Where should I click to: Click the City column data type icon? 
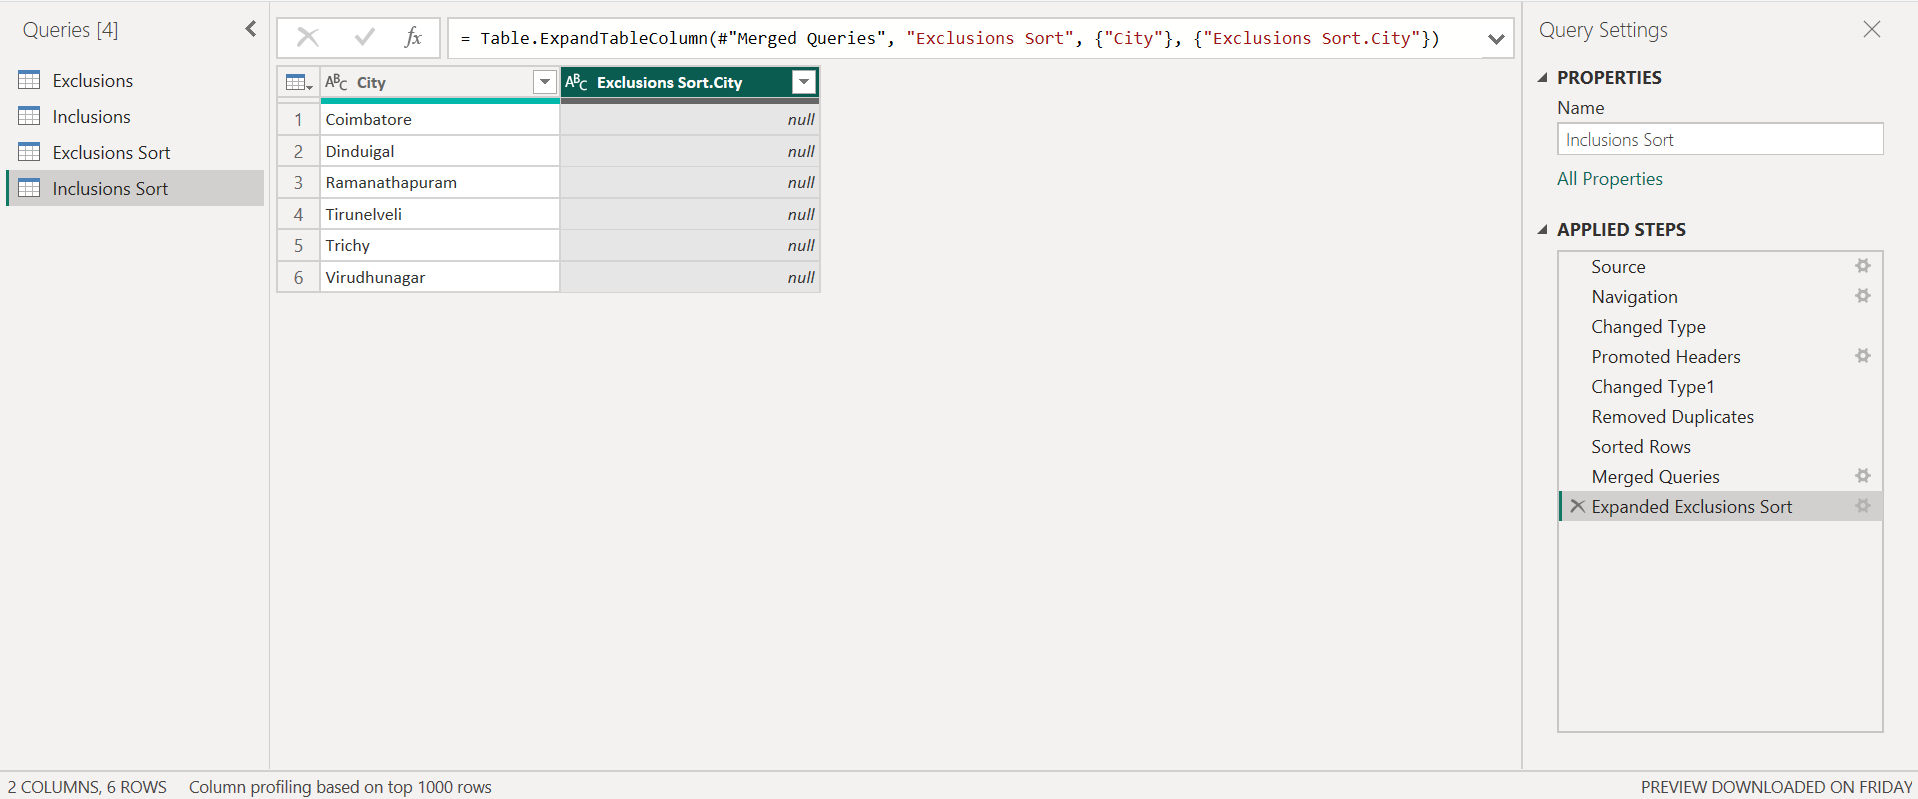[336, 82]
